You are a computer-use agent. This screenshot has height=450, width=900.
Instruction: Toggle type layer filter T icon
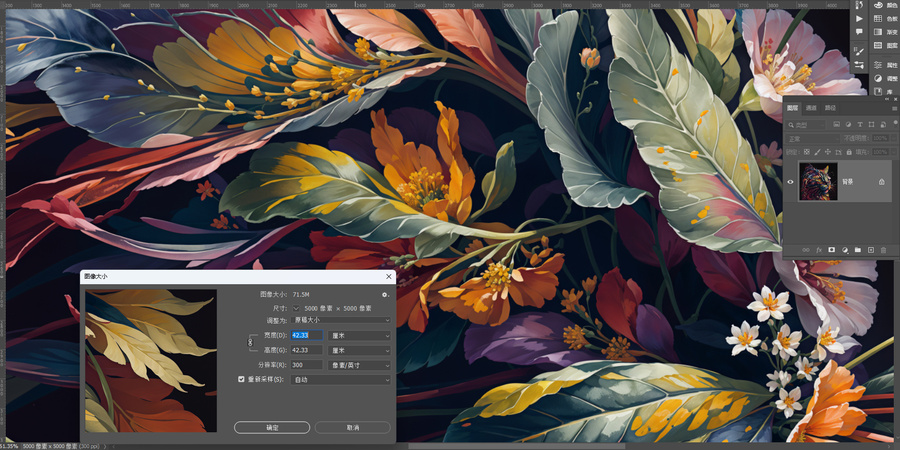click(860, 124)
